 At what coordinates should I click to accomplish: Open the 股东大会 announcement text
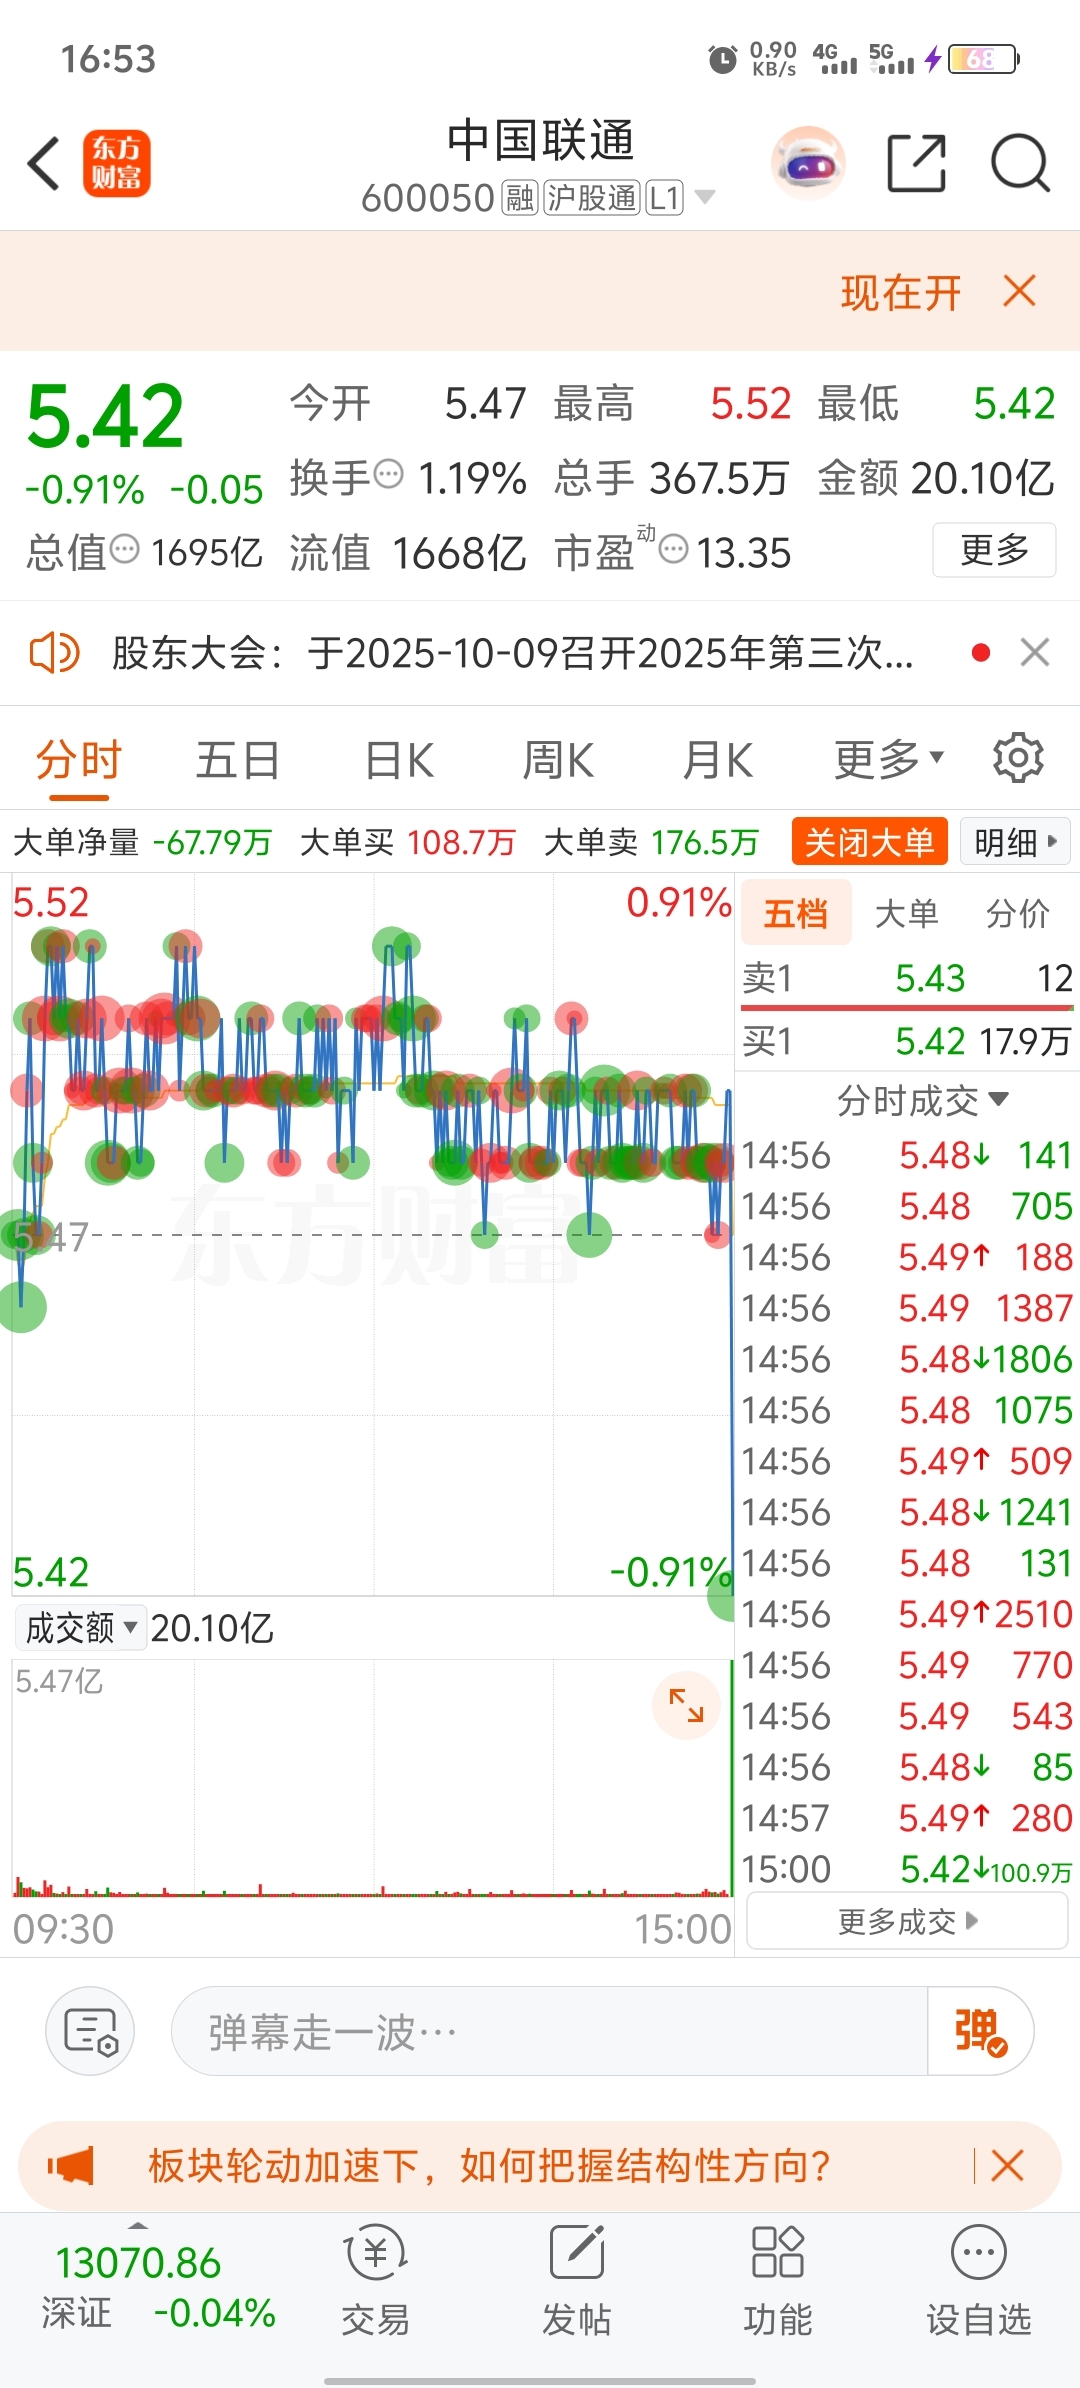[512, 653]
